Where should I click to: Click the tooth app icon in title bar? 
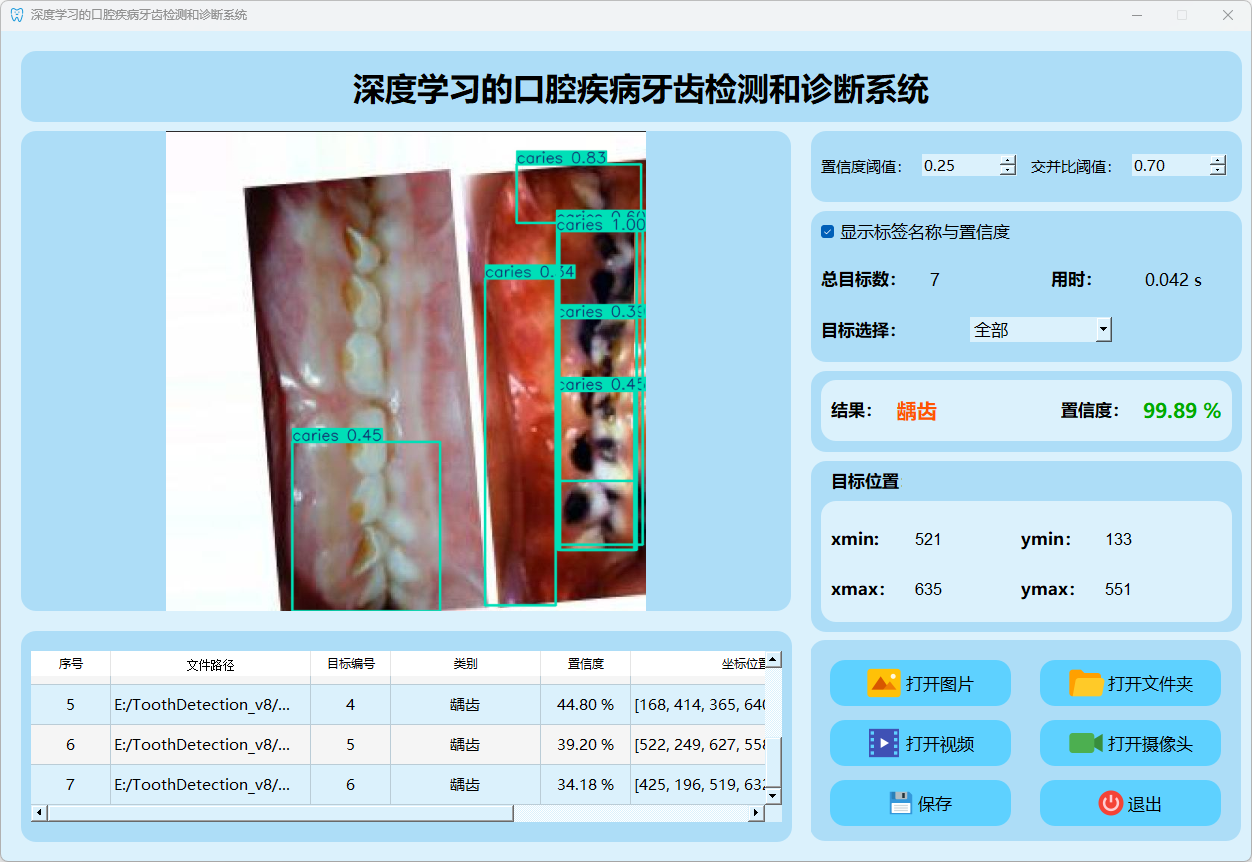coord(16,15)
